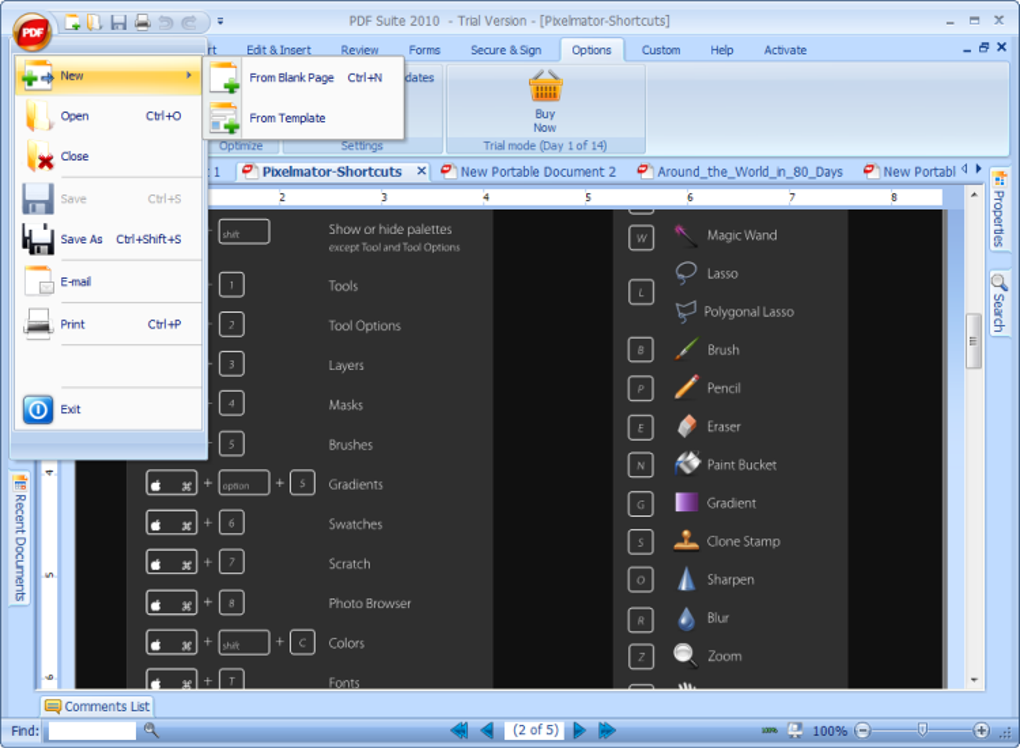
Task: Choose E-mail in the application menu
Action: click(108, 282)
